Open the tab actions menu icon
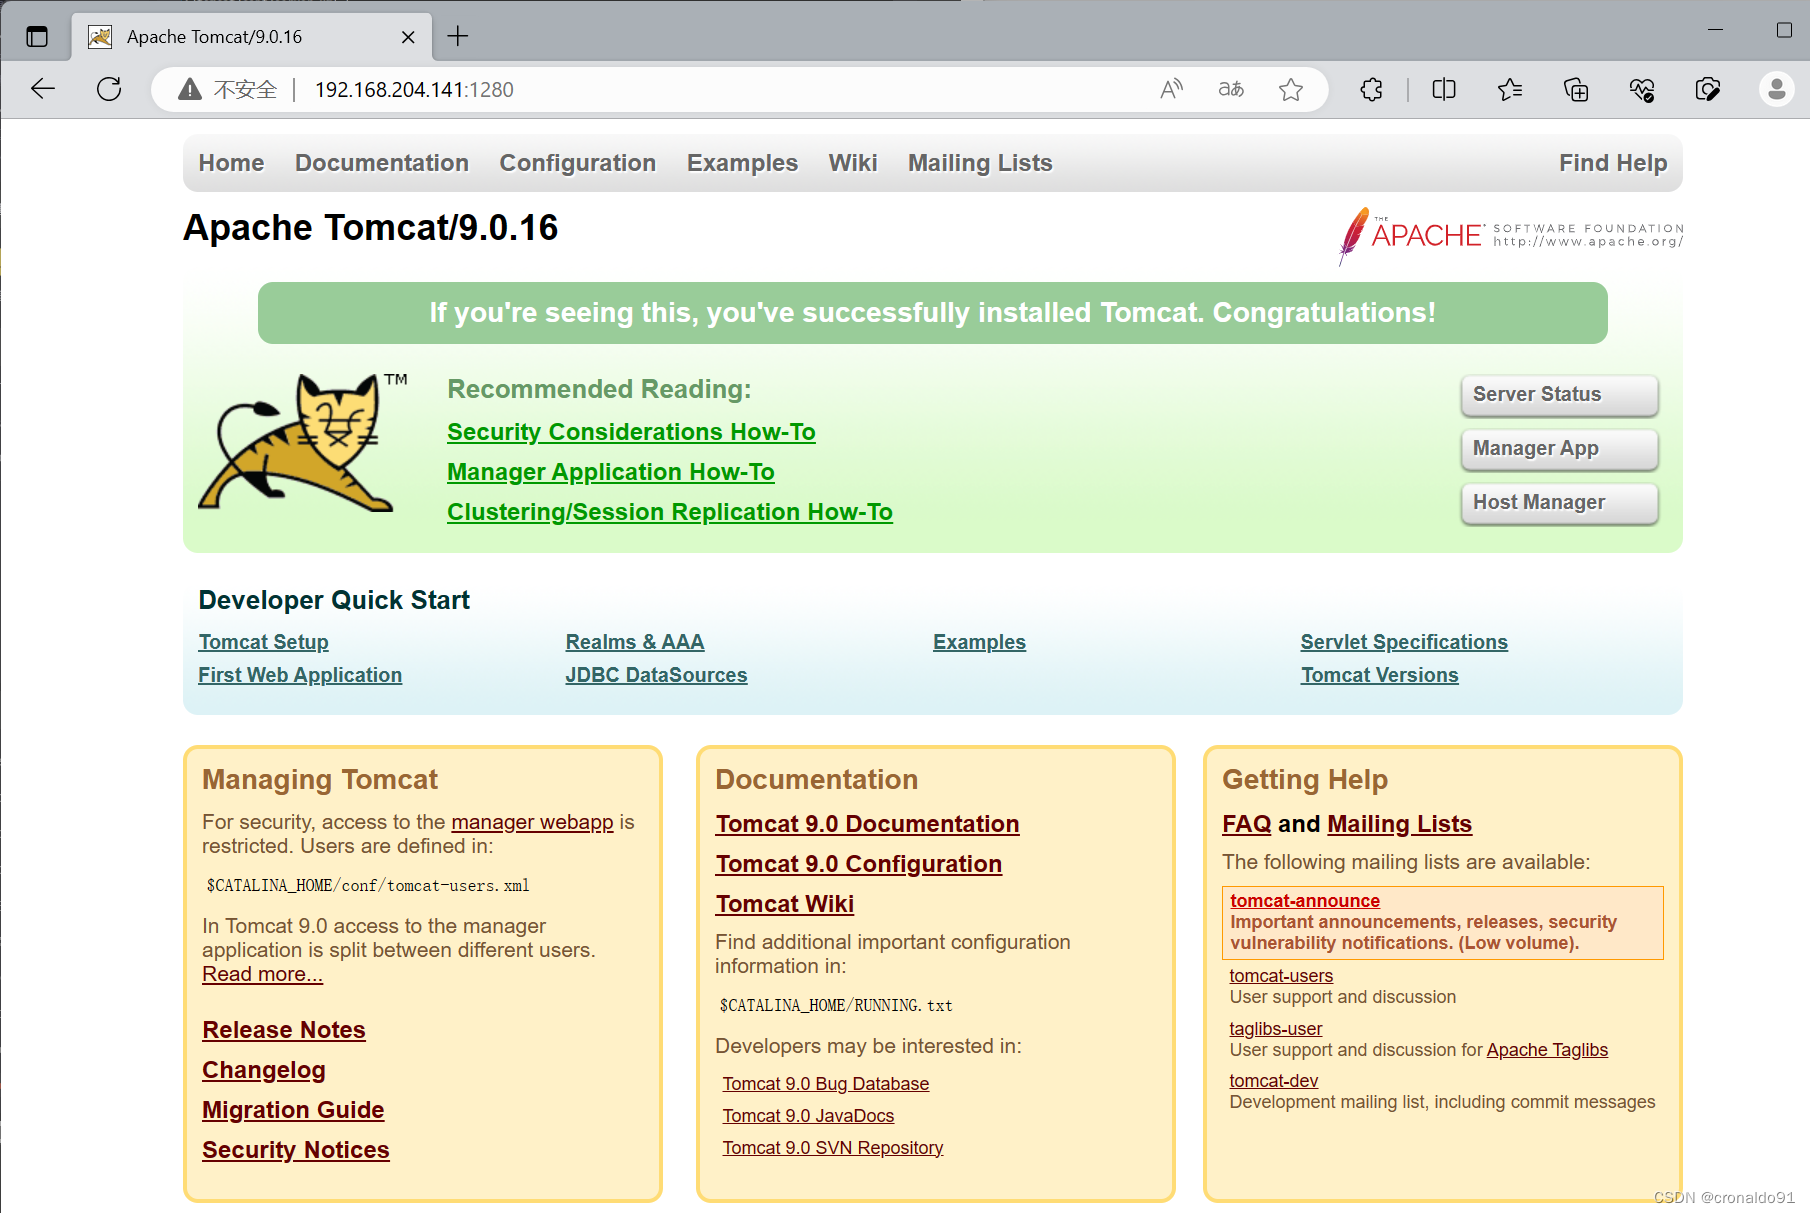Image resolution: width=1810 pixels, height=1213 pixels. click(x=37, y=37)
